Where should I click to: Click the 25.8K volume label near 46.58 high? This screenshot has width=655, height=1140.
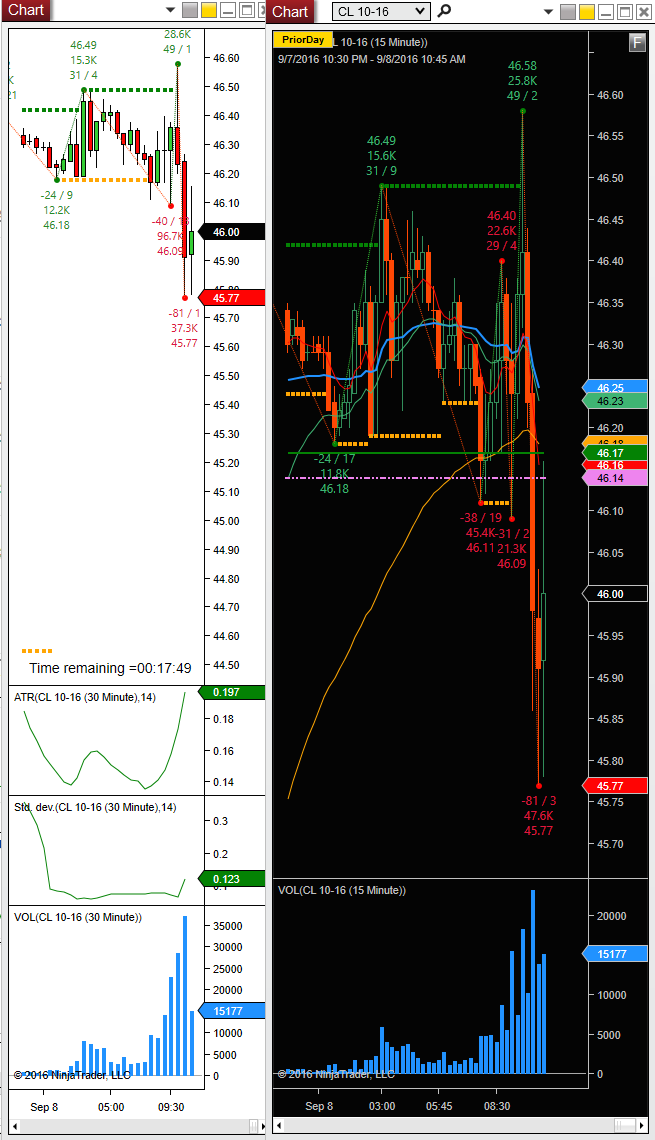523,81
